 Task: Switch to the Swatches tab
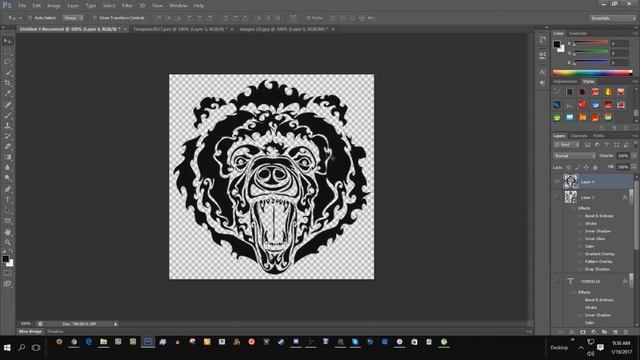(x=578, y=33)
